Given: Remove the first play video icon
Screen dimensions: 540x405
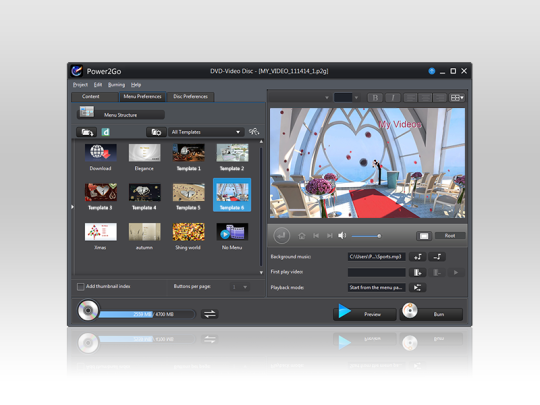Looking at the screenshot, I should (437, 272).
